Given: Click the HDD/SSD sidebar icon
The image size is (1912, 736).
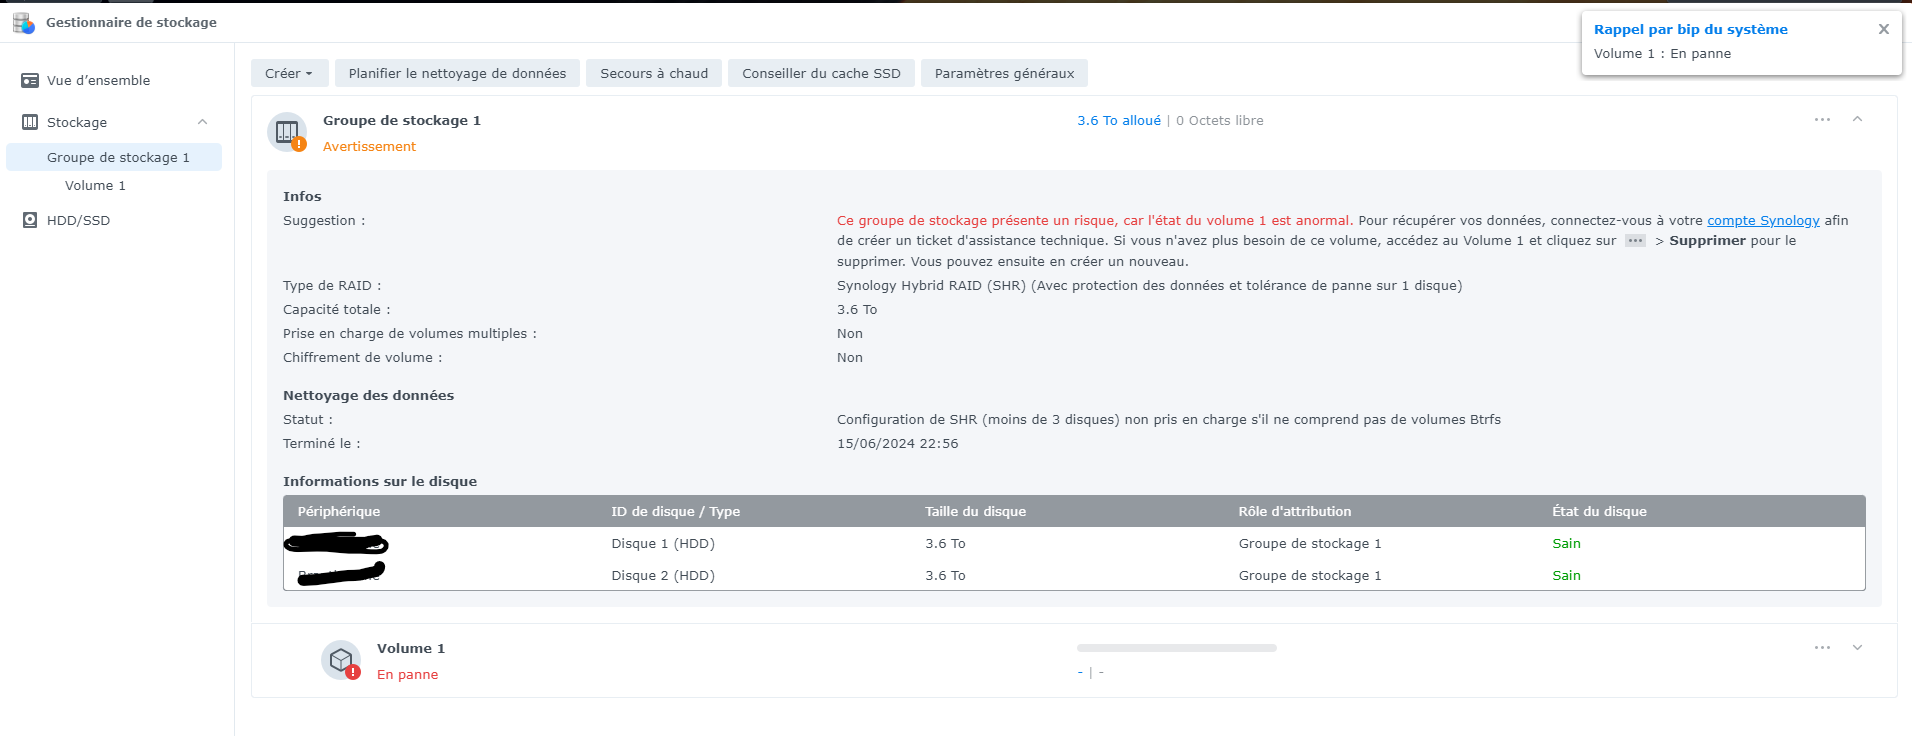Looking at the screenshot, I should click(30, 220).
